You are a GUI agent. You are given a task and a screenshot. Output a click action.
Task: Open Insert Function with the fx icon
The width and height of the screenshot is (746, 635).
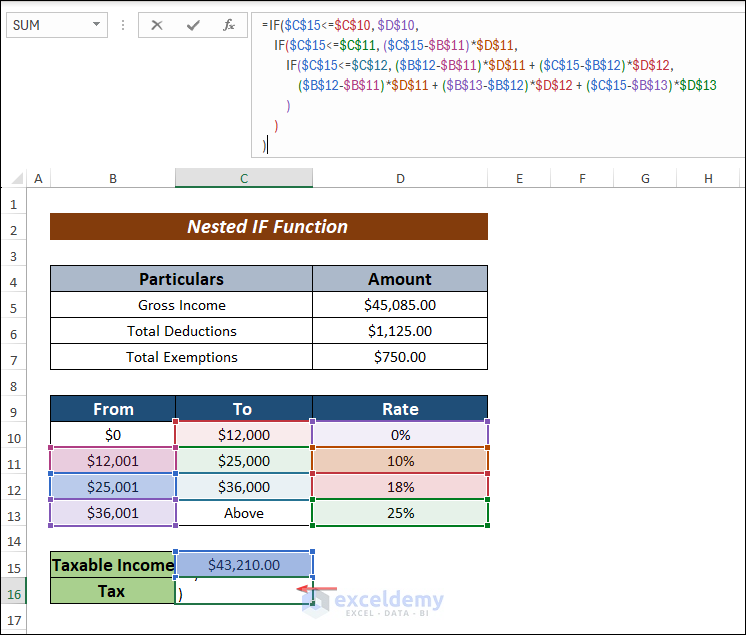point(229,25)
